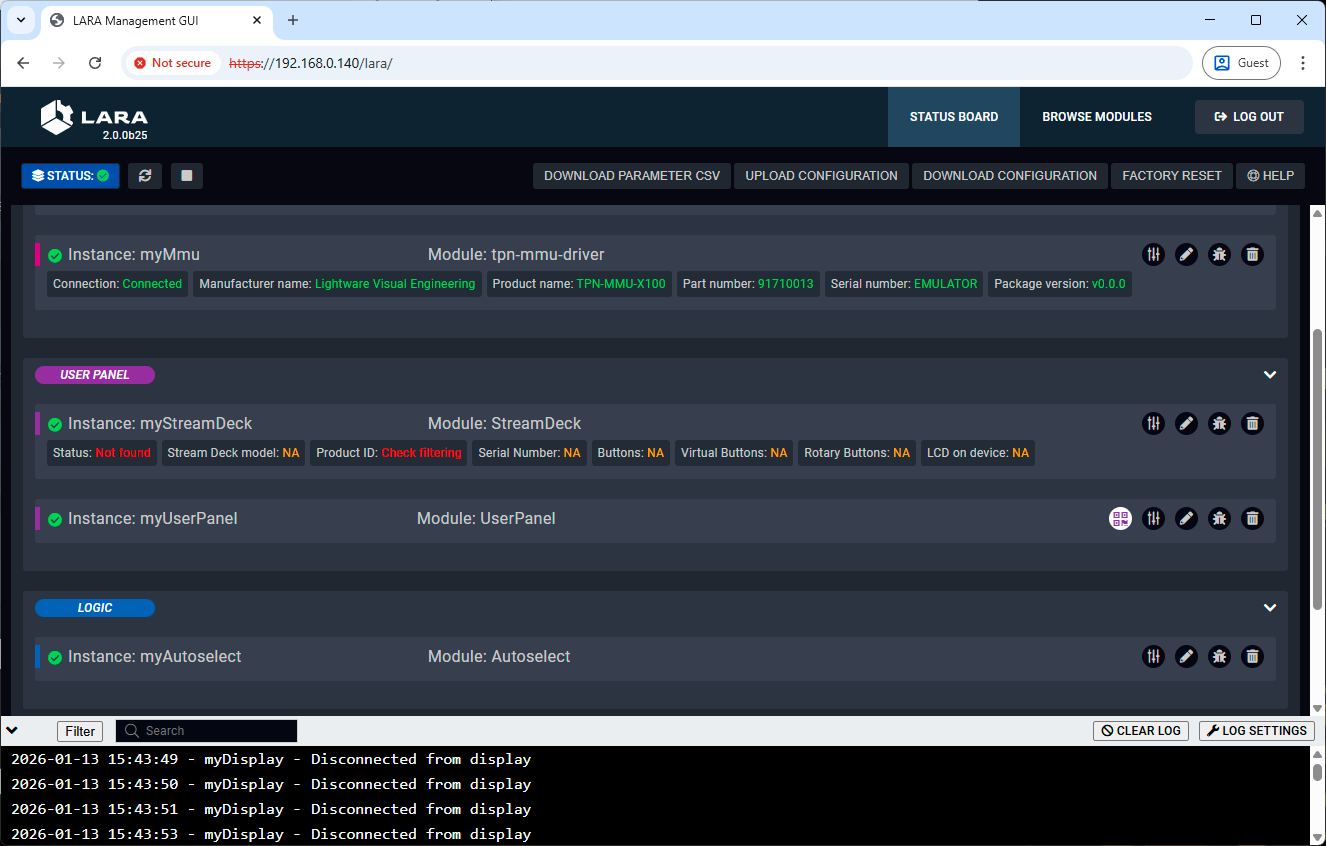1326x846 pixels.
Task: Click the stop square icon in the toolbar
Action: pyautogui.click(x=187, y=176)
